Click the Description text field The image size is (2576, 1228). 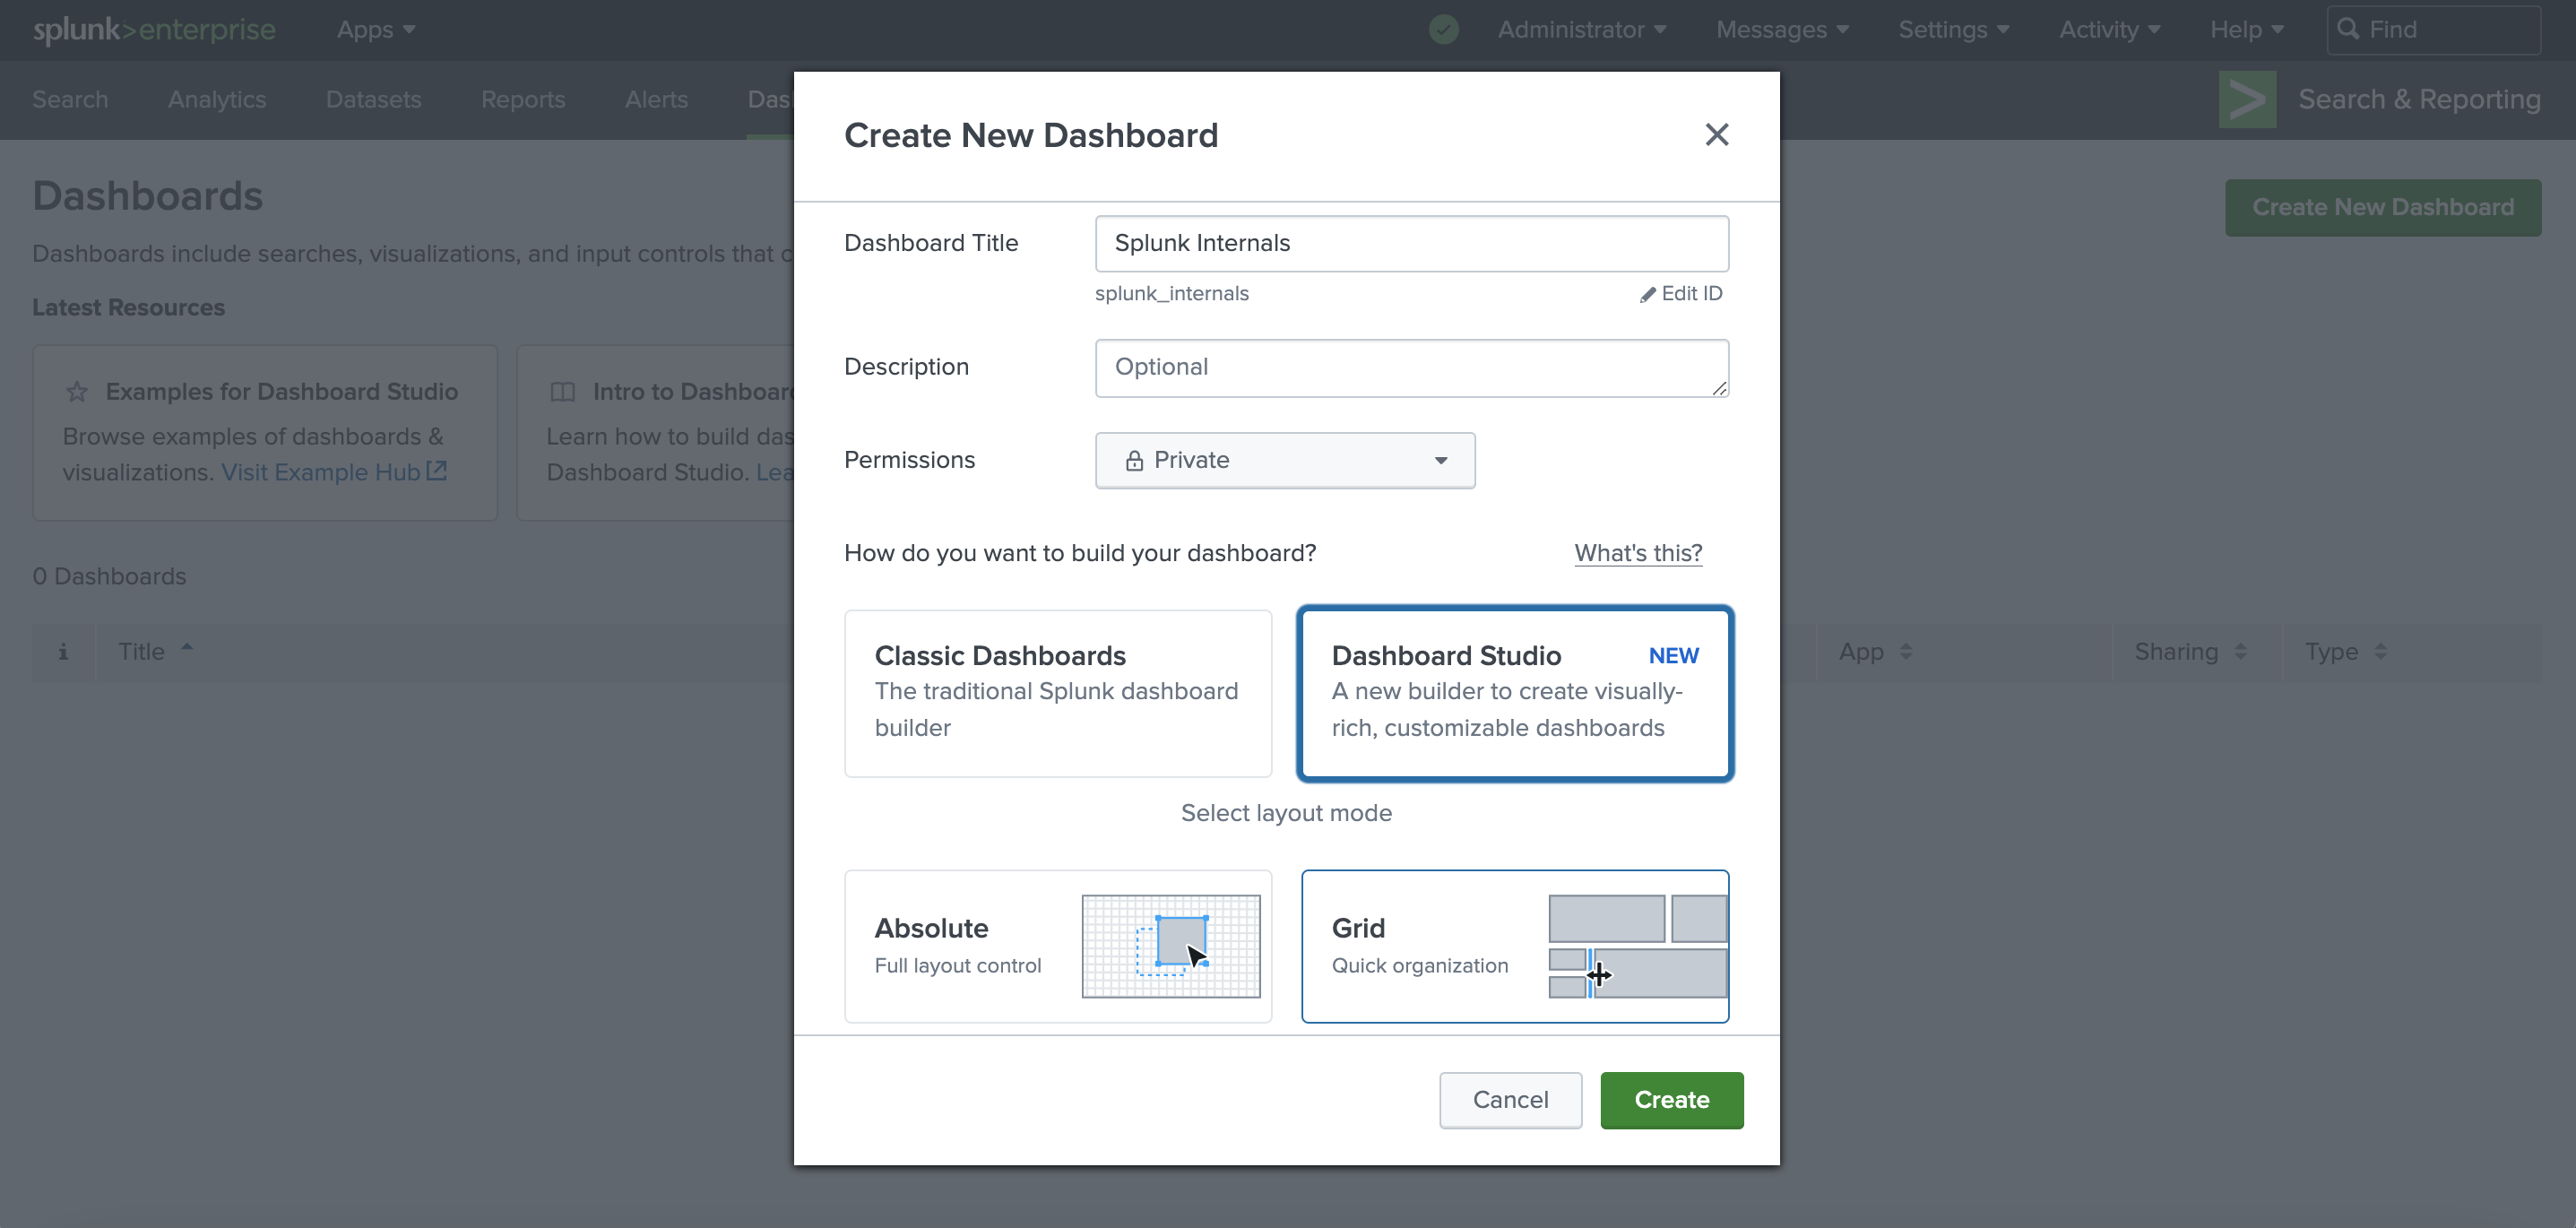click(x=1411, y=368)
